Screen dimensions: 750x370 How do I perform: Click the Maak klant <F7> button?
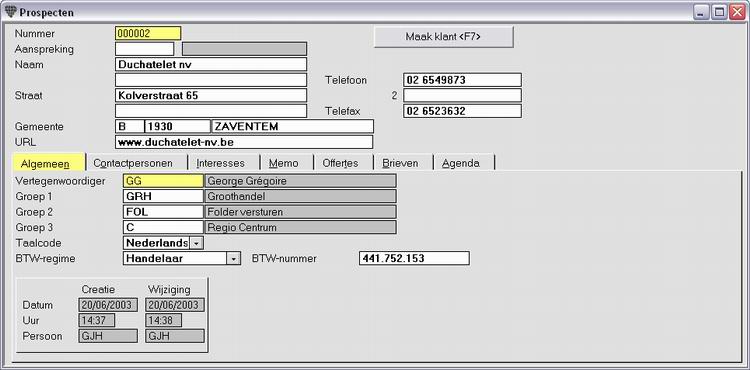pos(443,37)
